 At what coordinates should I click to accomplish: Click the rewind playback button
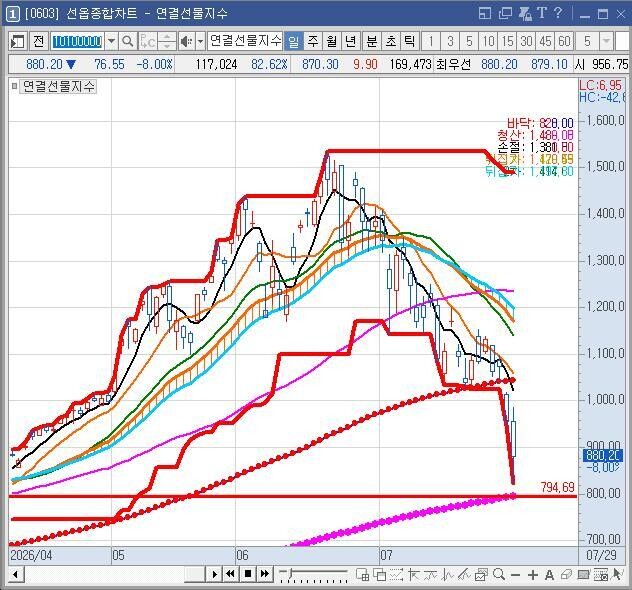pyautogui.click(x=231, y=574)
